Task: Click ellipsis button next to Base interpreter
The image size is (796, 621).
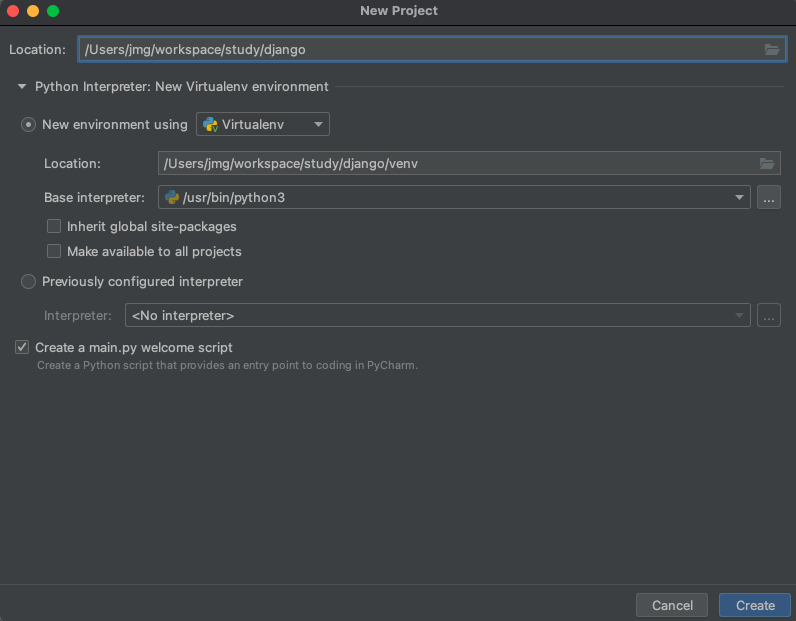Action: pos(769,197)
